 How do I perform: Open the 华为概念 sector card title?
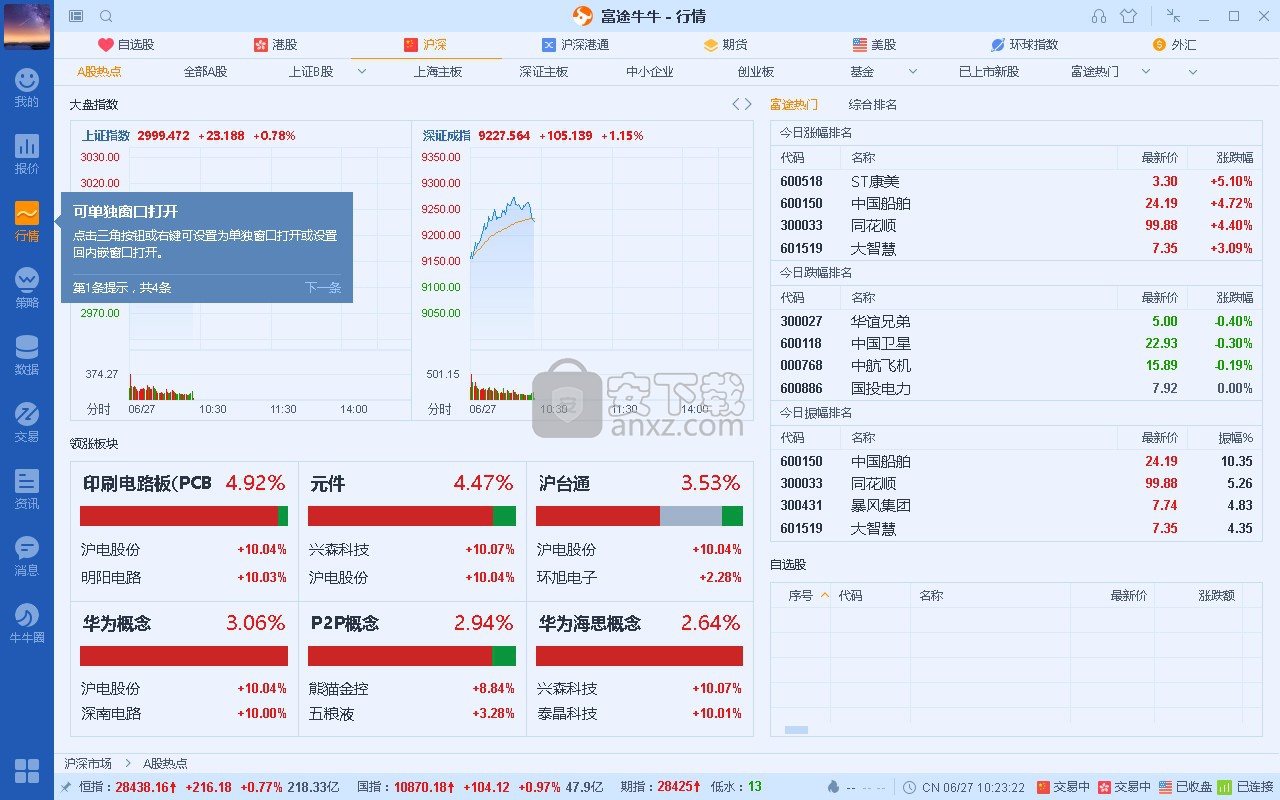[x=117, y=623]
